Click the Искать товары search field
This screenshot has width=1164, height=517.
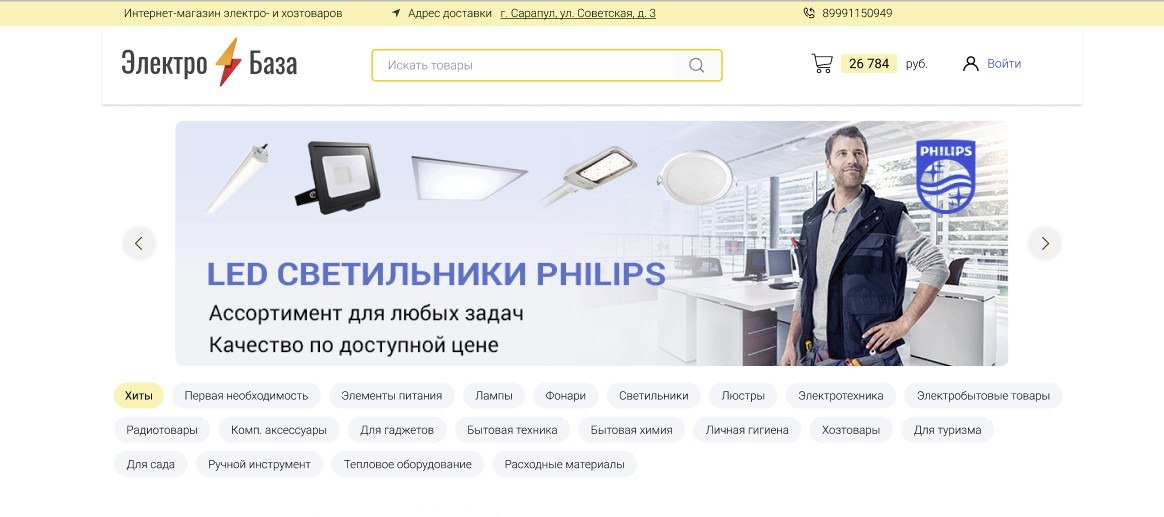(x=547, y=65)
